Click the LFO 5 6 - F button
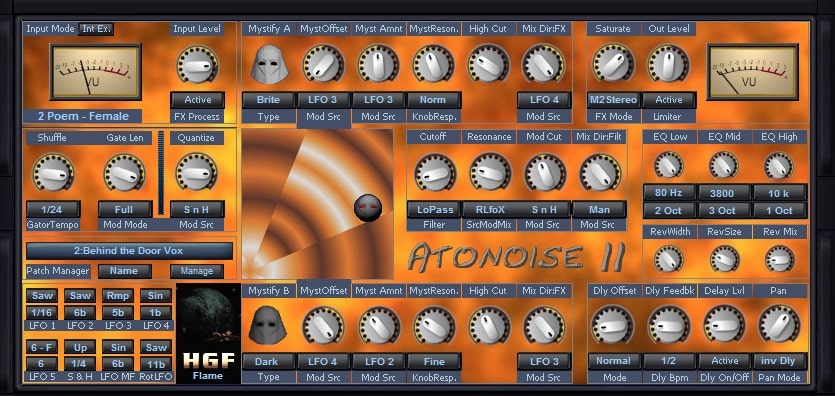This screenshot has height=396, width=835. pyautogui.click(x=42, y=347)
